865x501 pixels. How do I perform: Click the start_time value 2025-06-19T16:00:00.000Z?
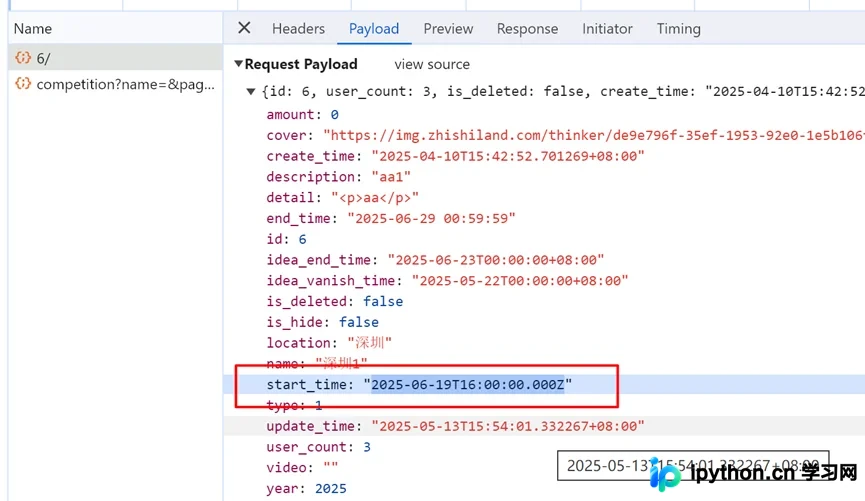(x=467, y=385)
